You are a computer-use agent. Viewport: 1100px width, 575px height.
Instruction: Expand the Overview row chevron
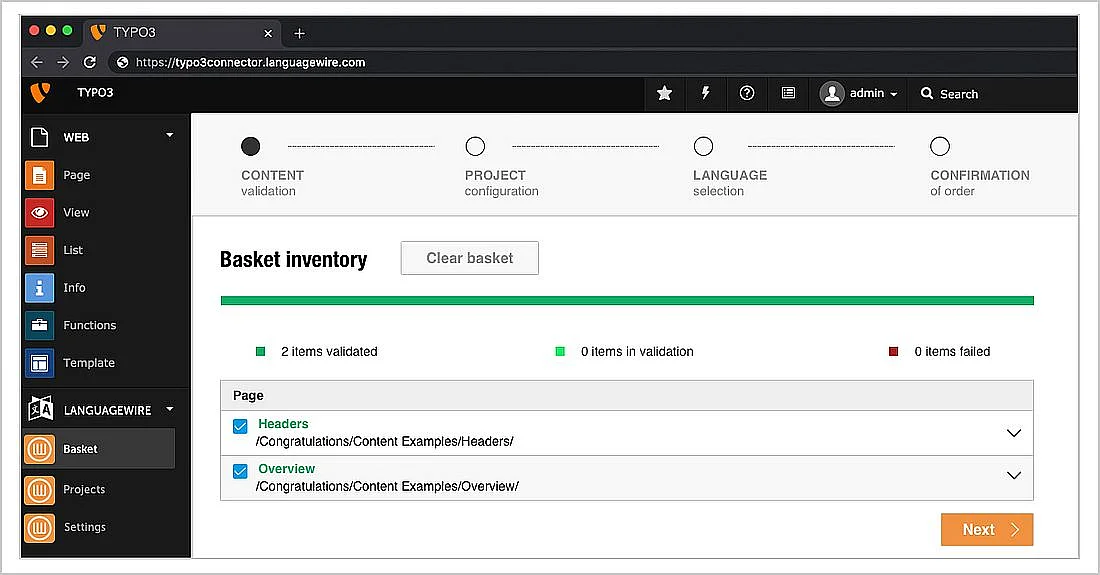pyautogui.click(x=1013, y=476)
